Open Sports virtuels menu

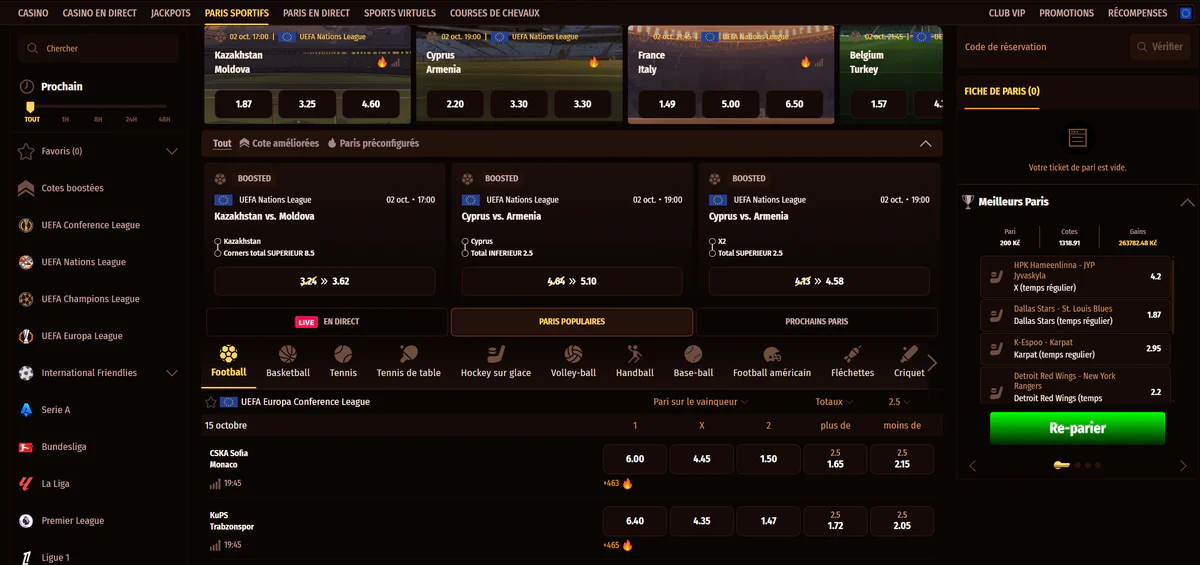[x=400, y=13]
